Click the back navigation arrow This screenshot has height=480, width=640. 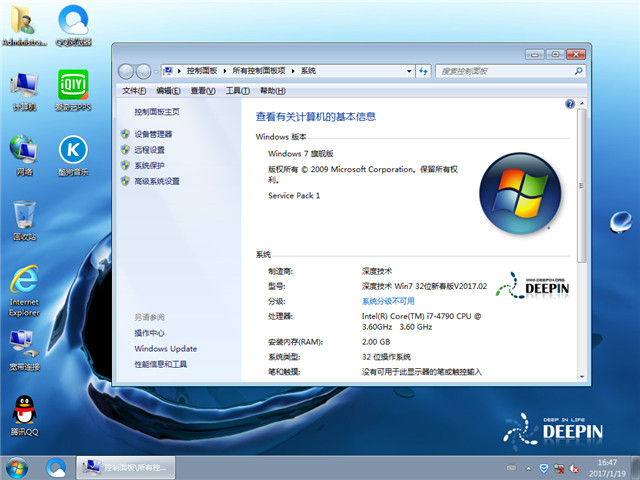126,72
